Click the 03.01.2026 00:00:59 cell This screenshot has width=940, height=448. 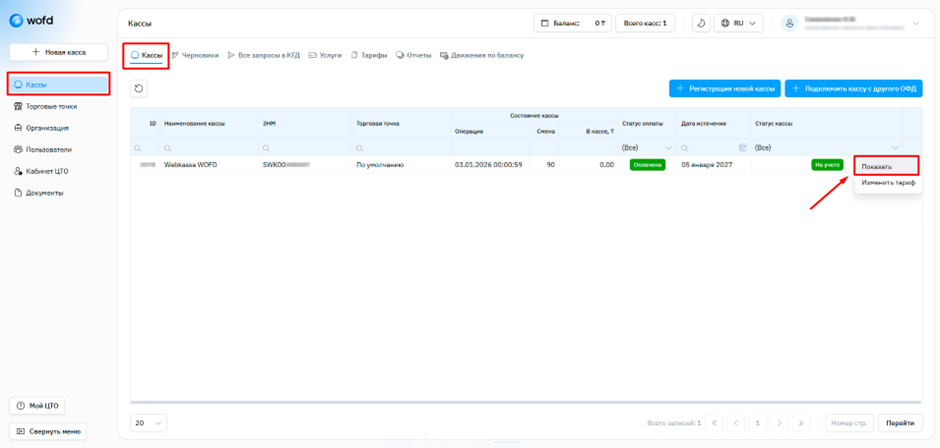489,165
